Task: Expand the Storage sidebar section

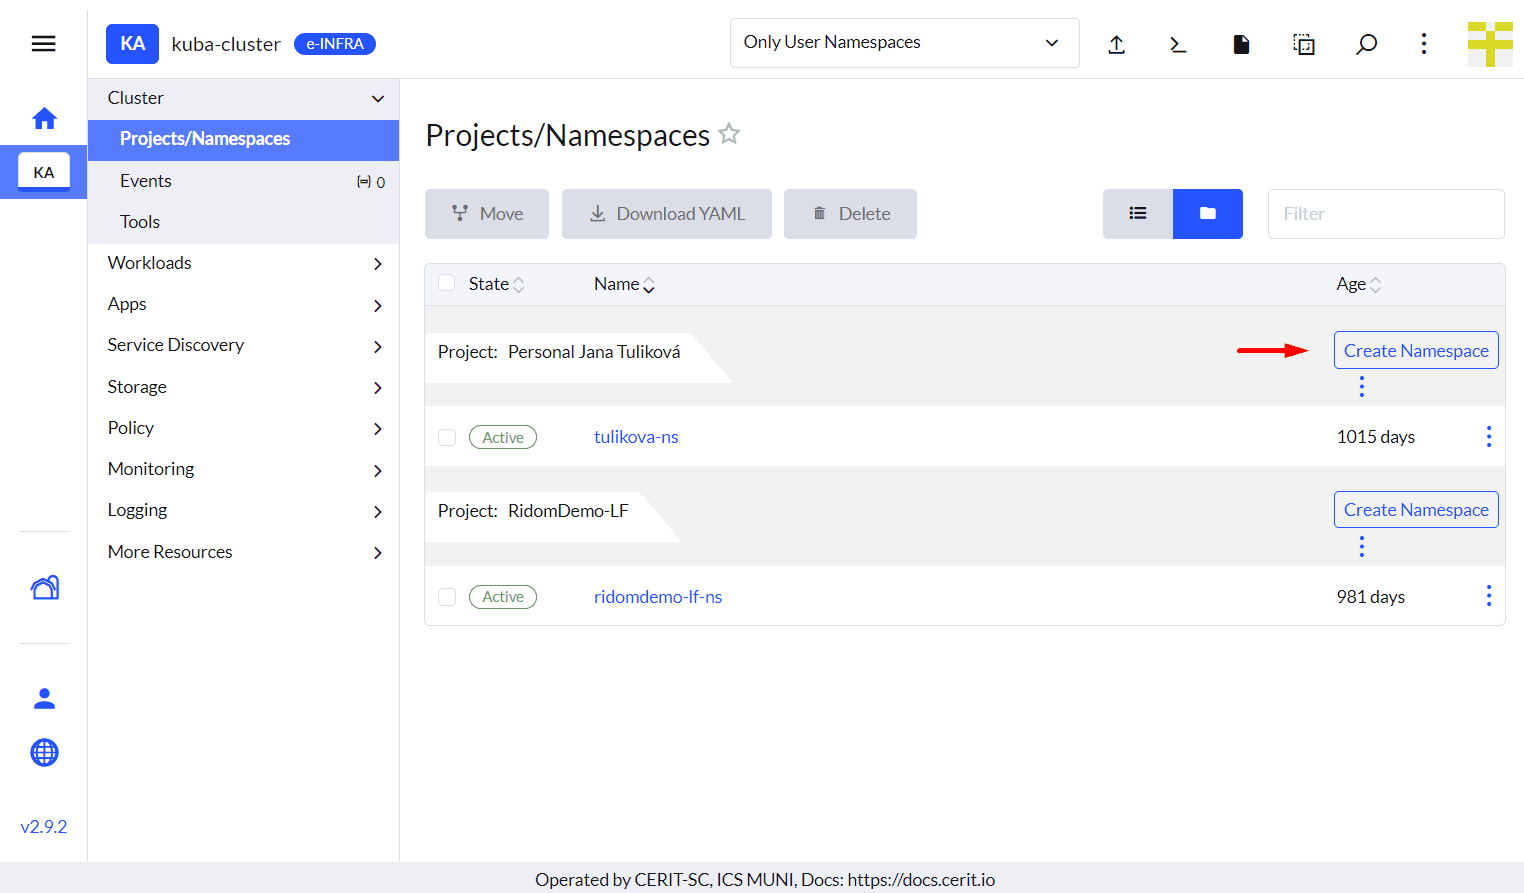Action: (x=243, y=387)
